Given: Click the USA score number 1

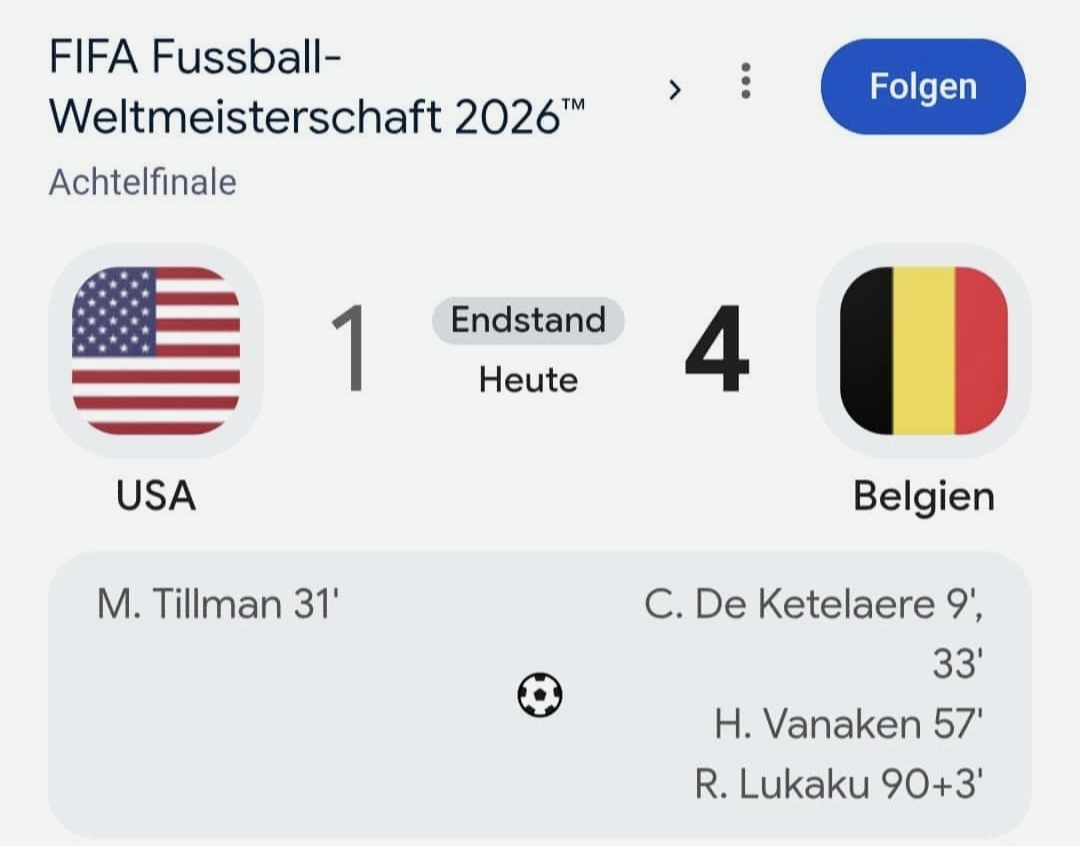Looking at the screenshot, I should tap(349, 349).
